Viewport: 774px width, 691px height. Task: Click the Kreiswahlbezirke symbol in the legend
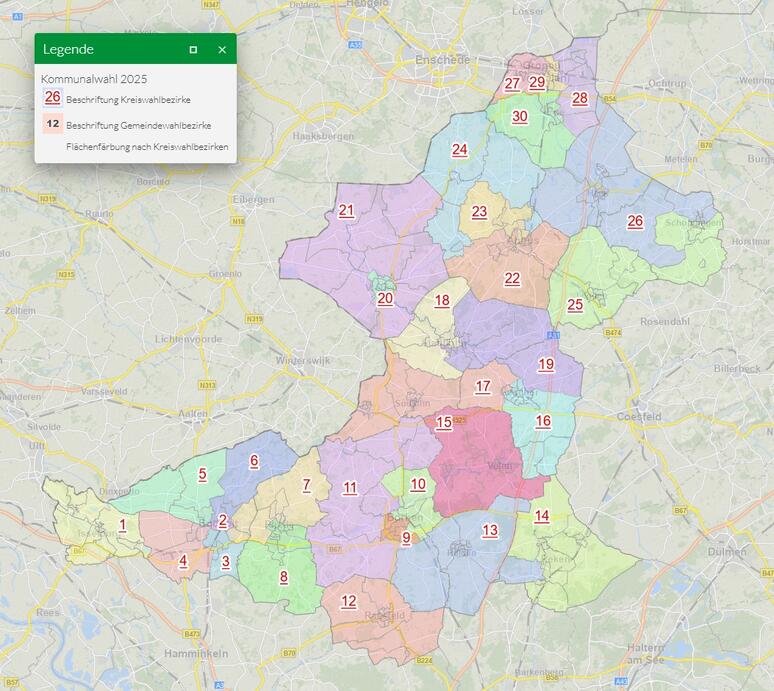(52, 98)
